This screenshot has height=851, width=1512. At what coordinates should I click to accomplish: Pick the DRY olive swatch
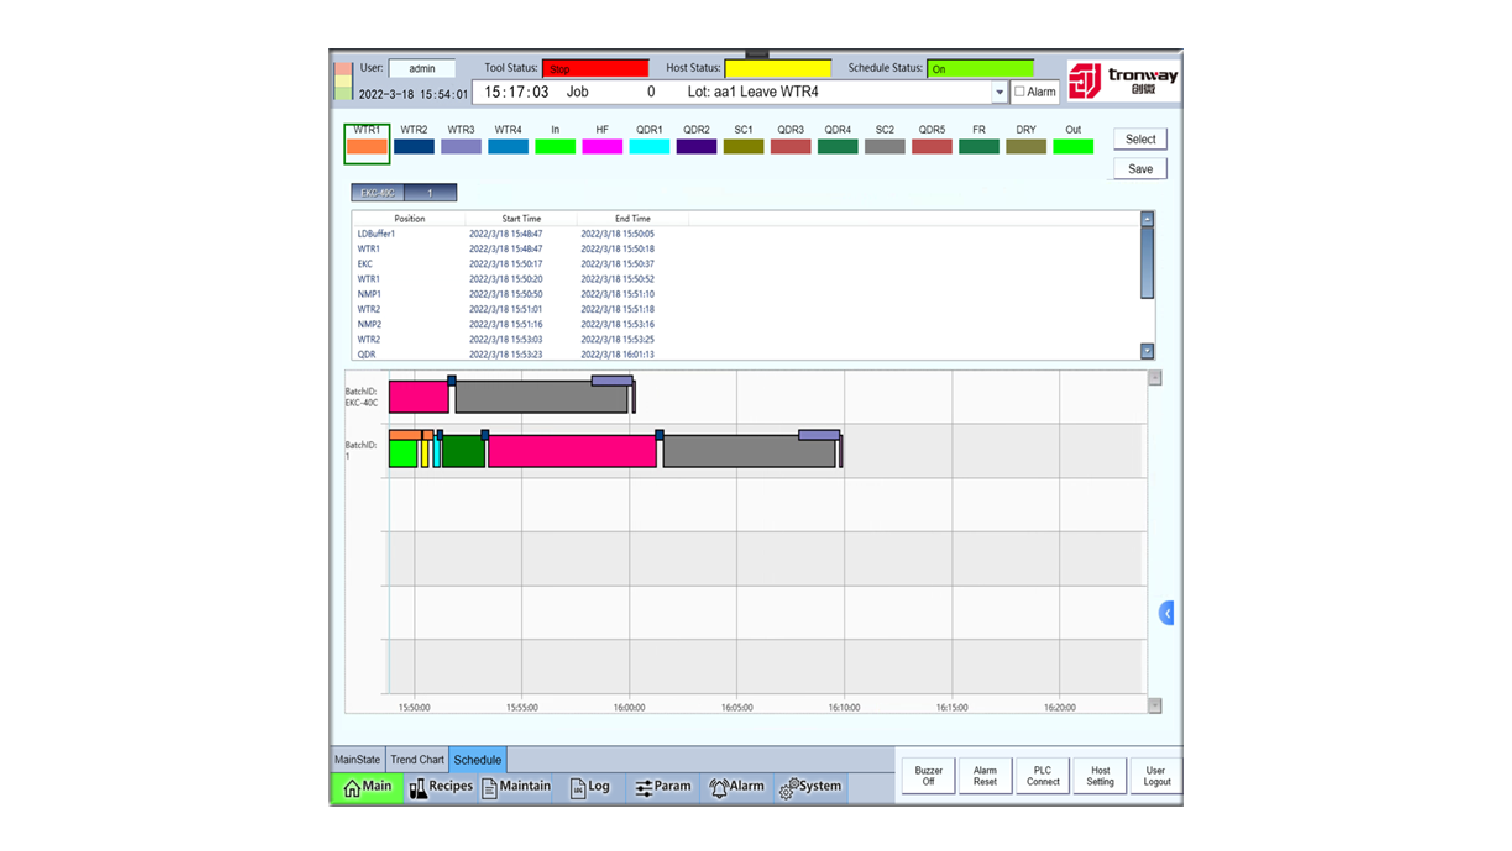pyautogui.click(x=1026, y=147)
